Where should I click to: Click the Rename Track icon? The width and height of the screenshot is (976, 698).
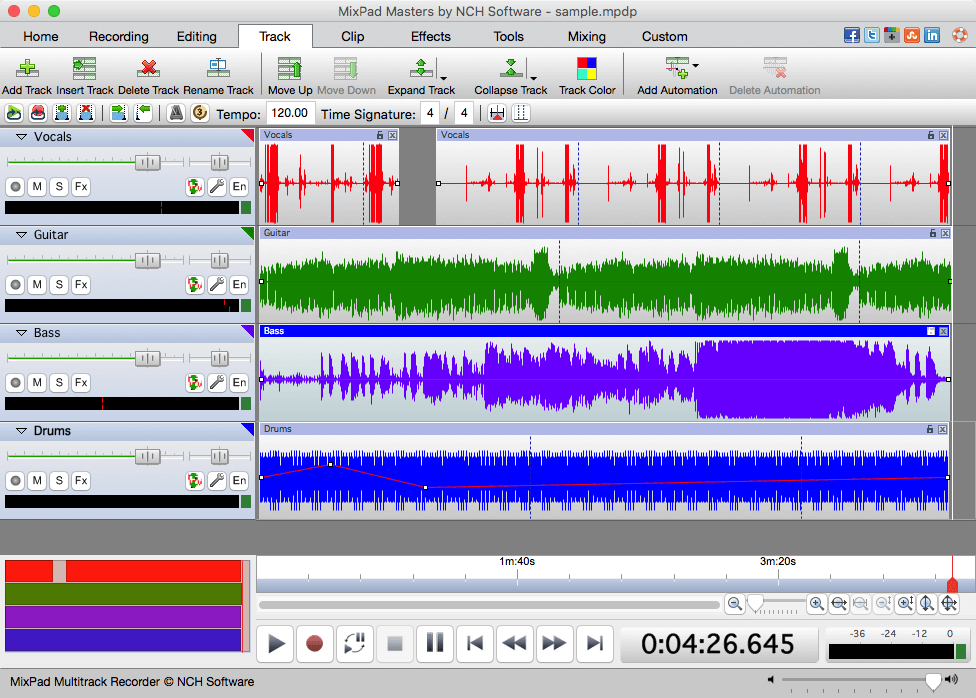218,68
